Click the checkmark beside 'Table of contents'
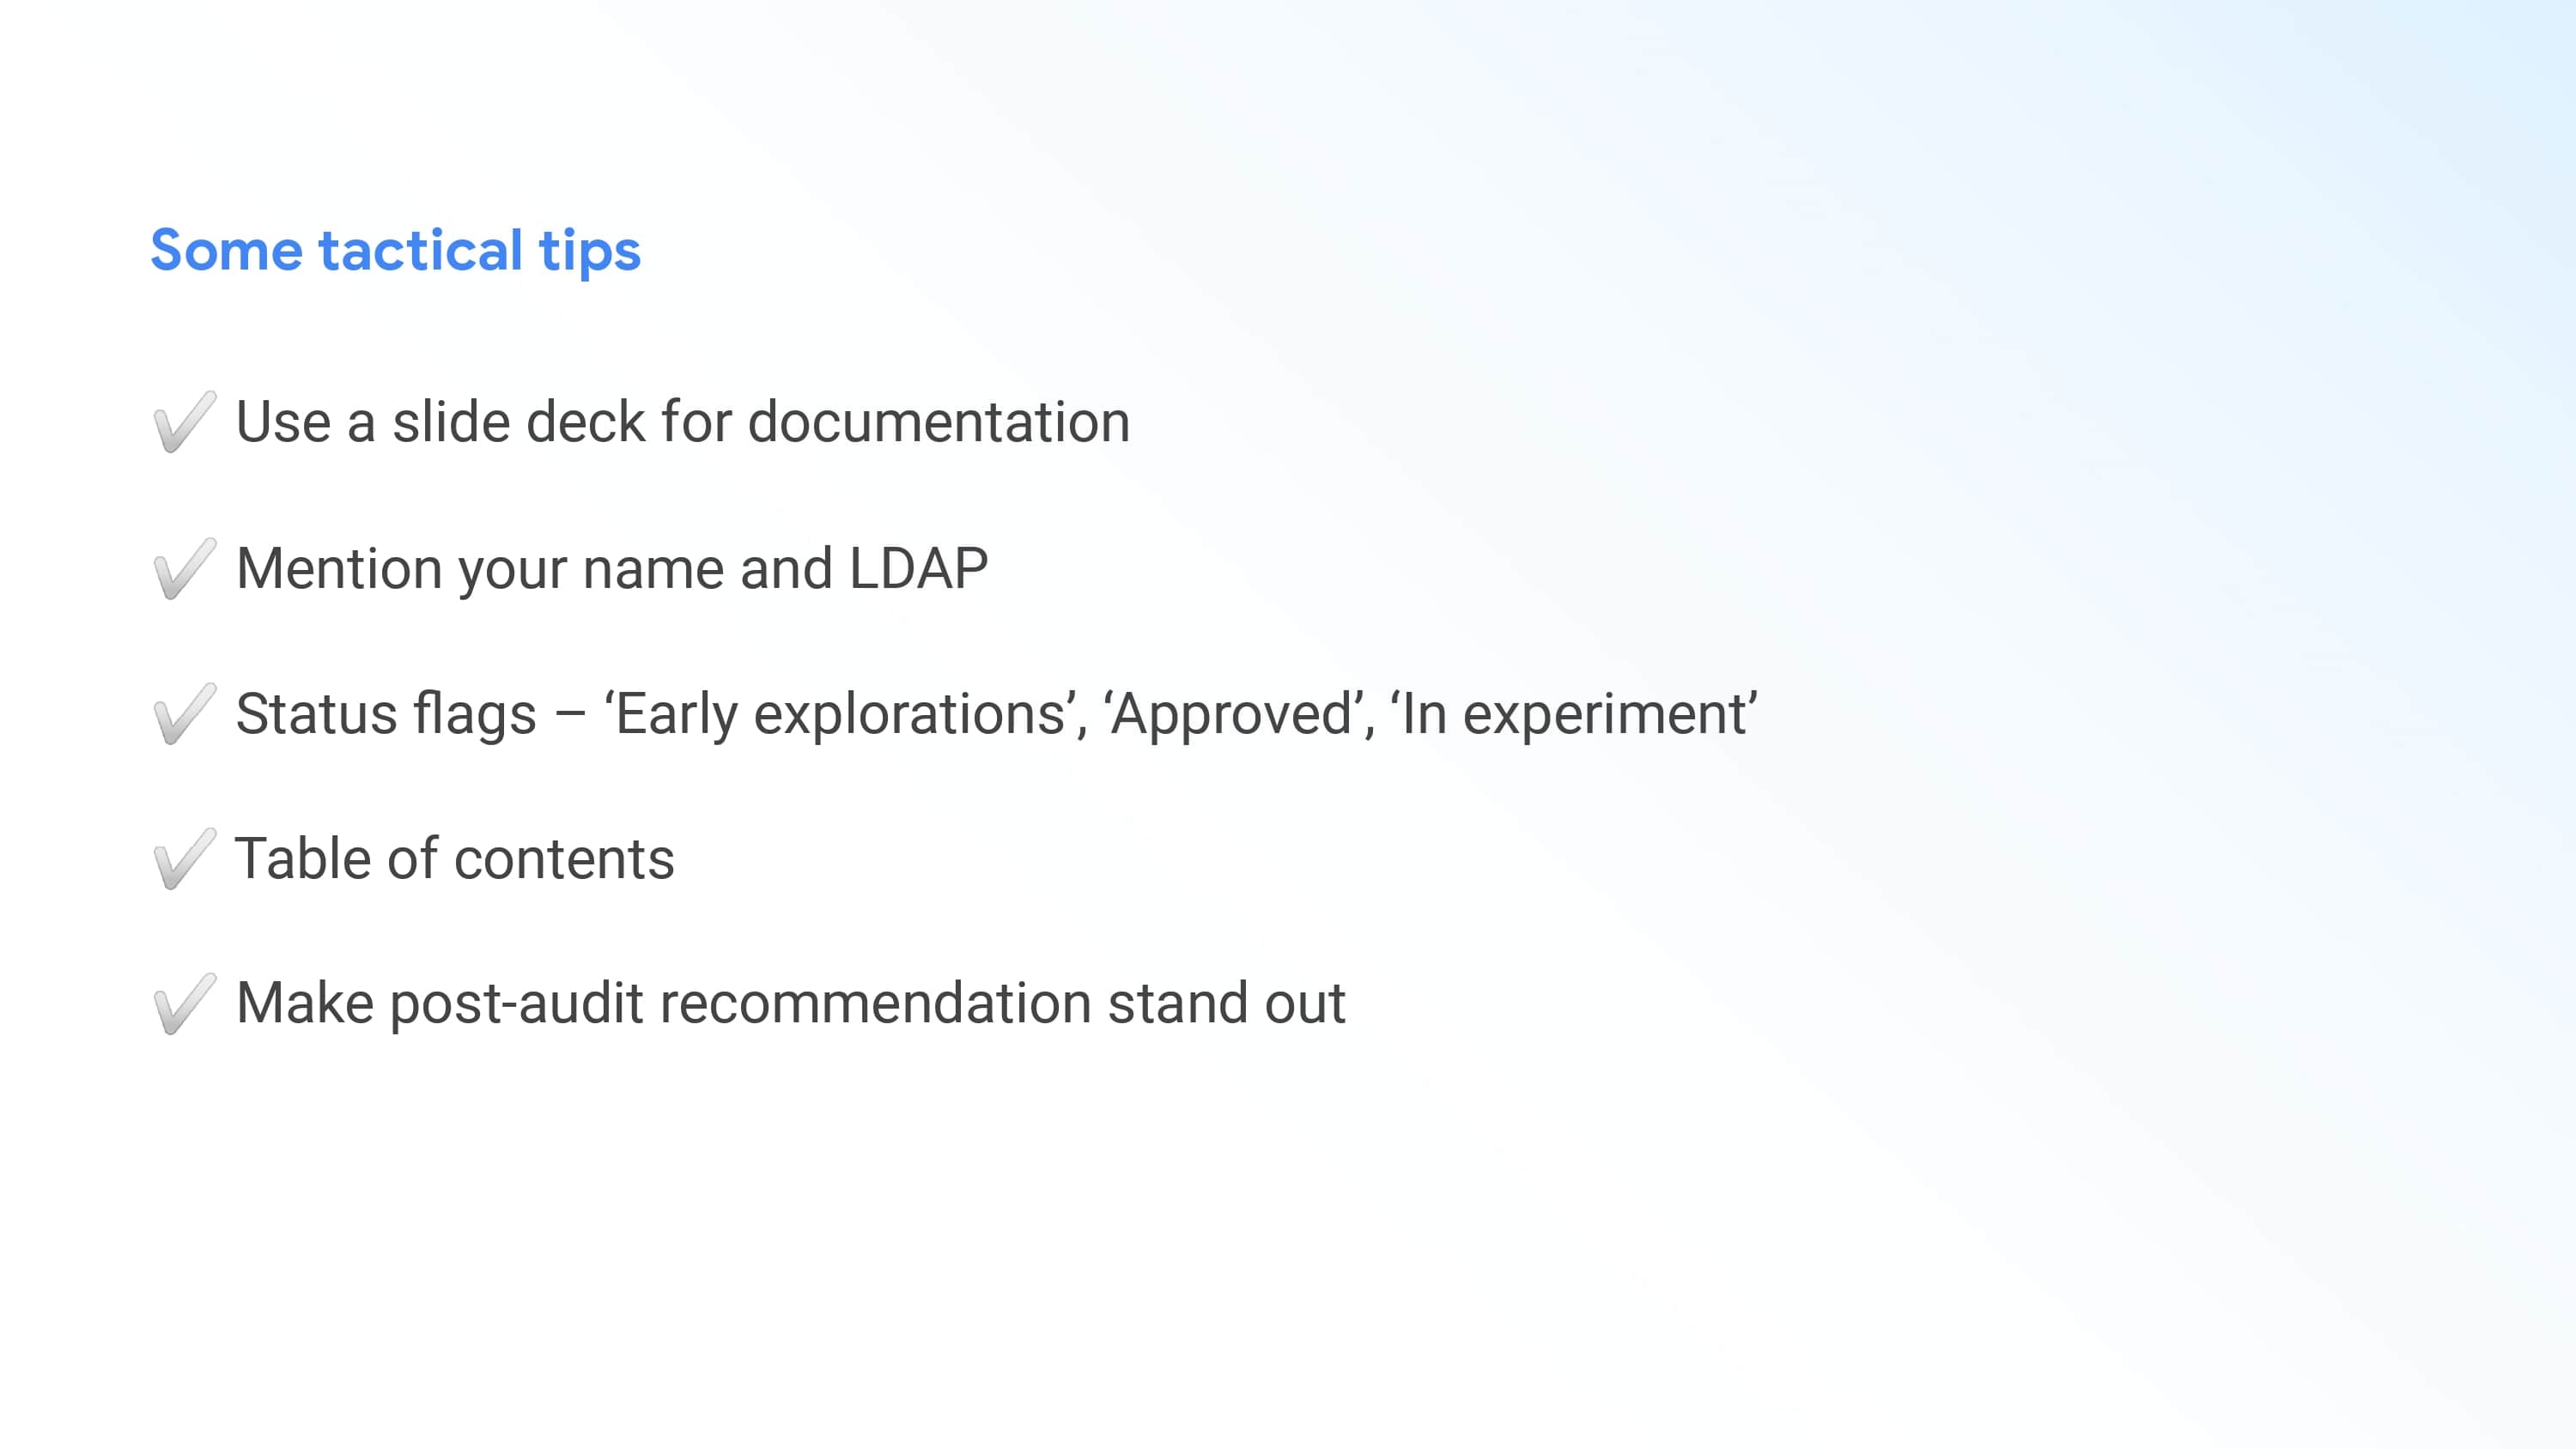Screen dimensions: 2576x1449 184,859
